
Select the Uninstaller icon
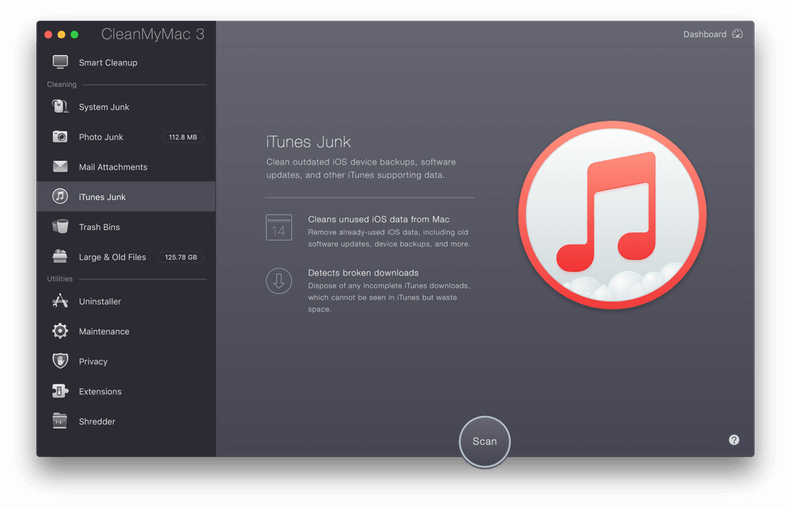(60, 301)
